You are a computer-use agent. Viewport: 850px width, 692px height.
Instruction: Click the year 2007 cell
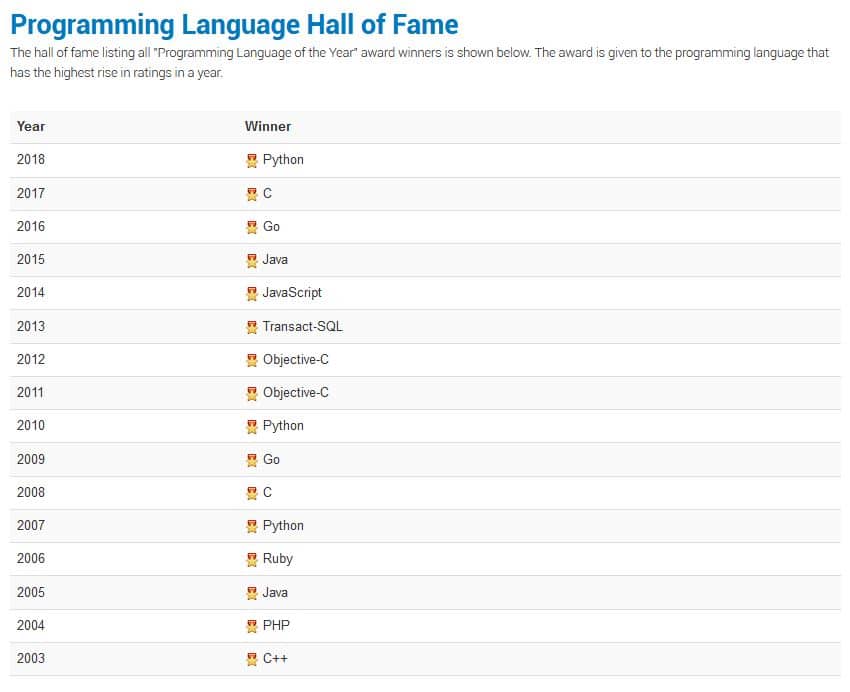31,526
